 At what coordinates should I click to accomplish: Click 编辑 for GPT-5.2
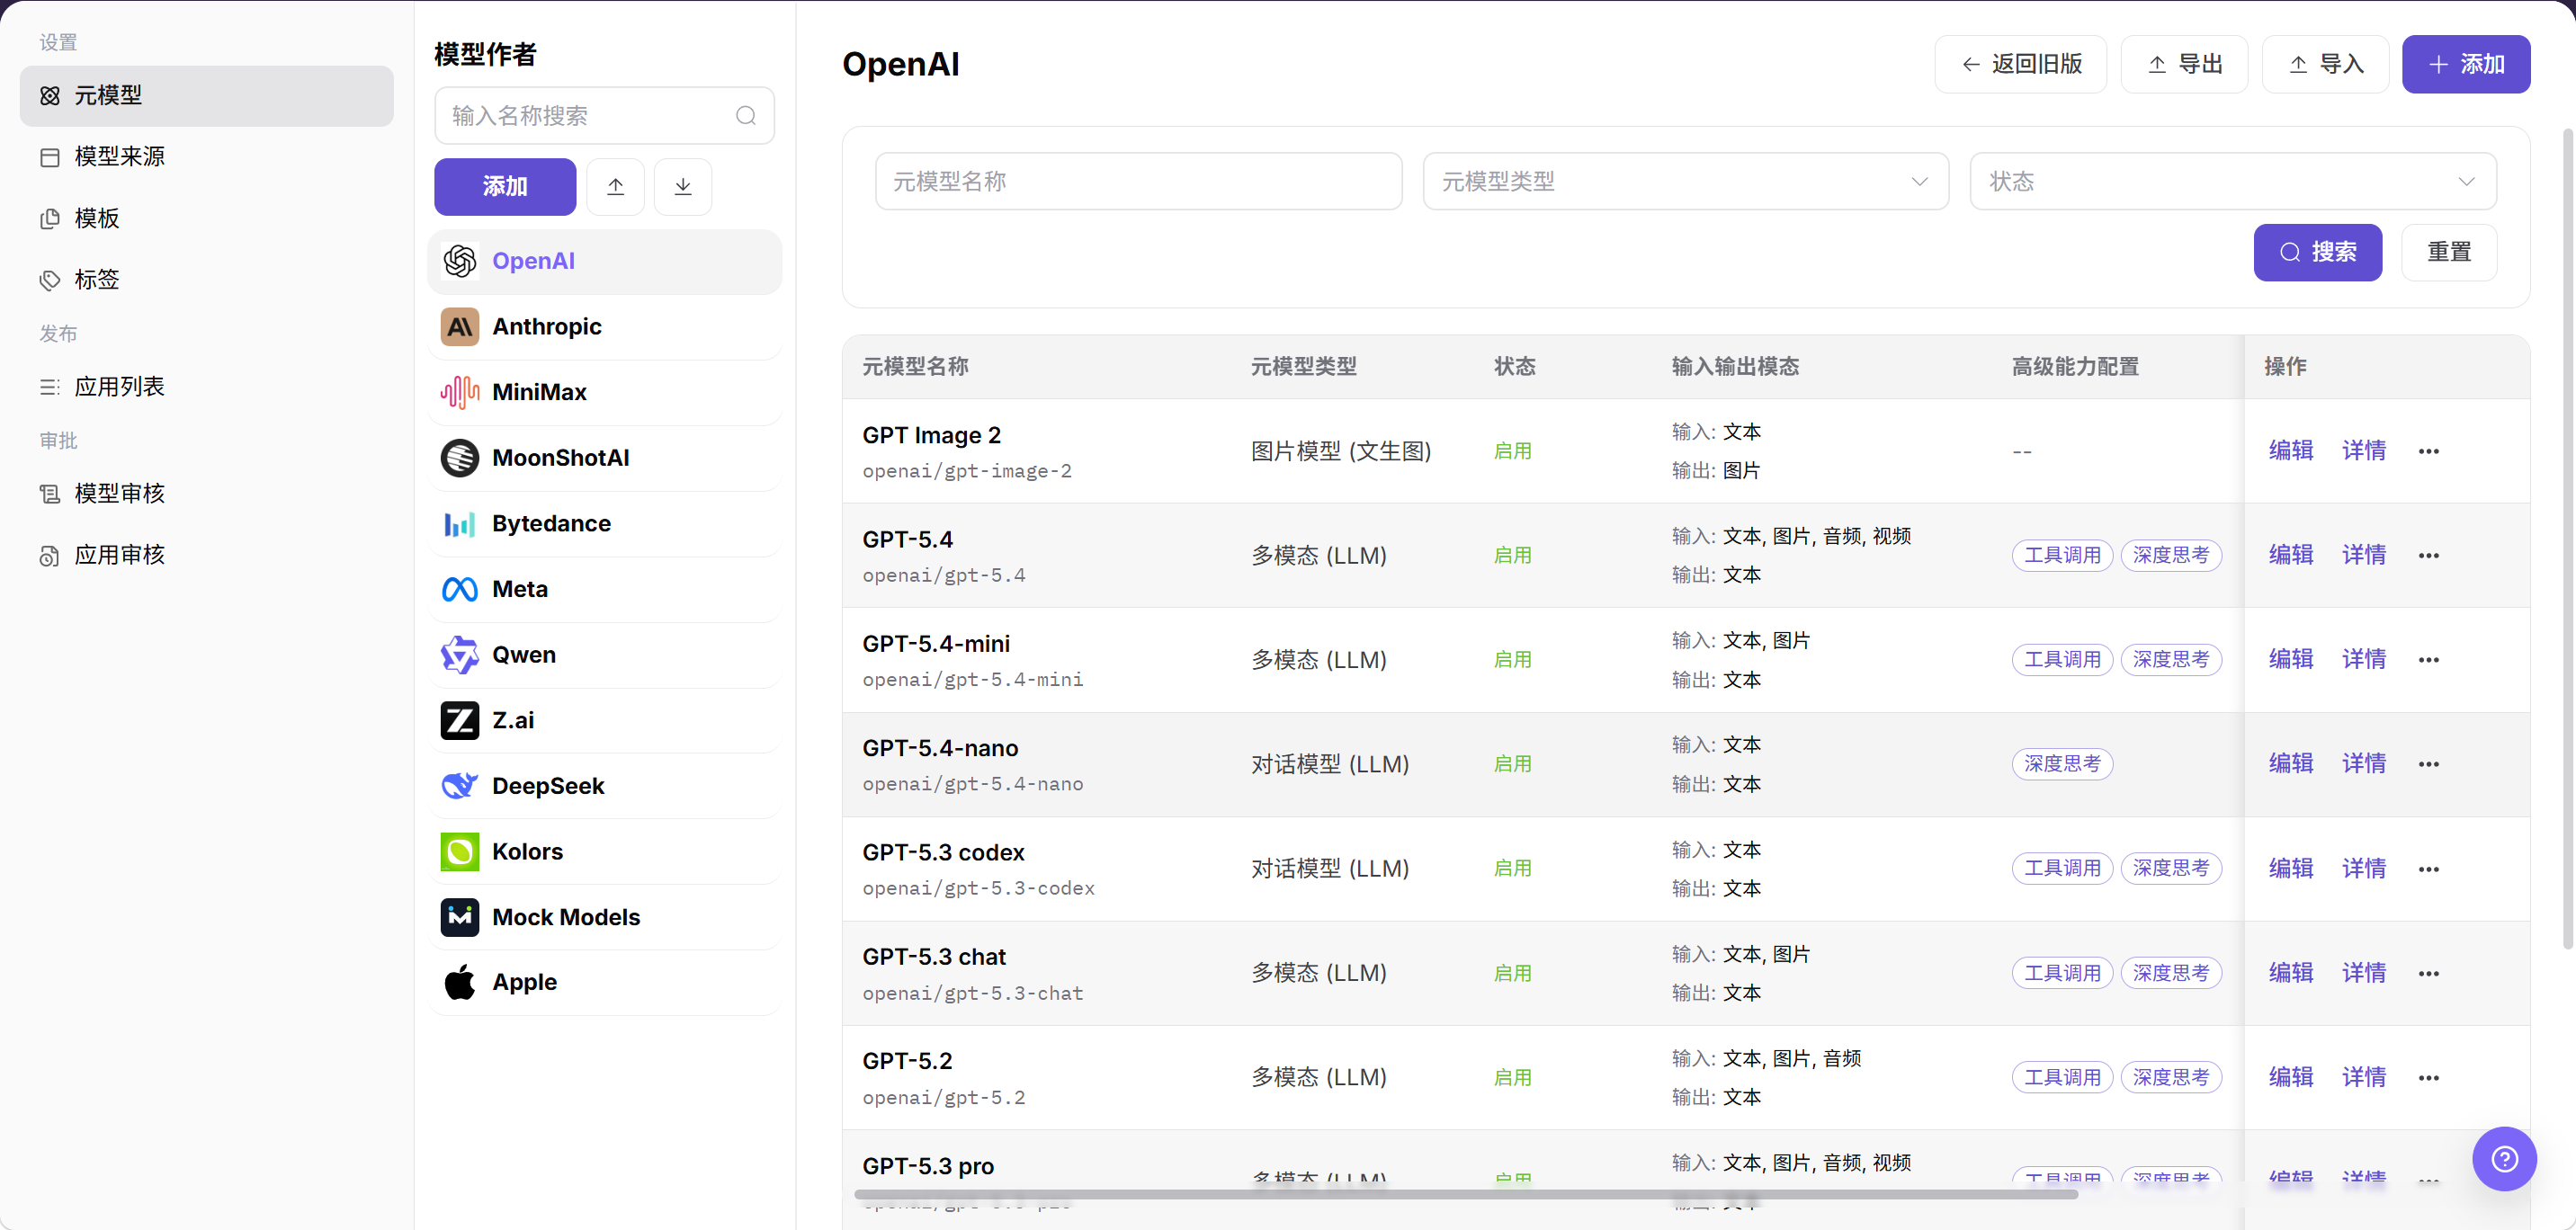(x=2290, y=1078)
